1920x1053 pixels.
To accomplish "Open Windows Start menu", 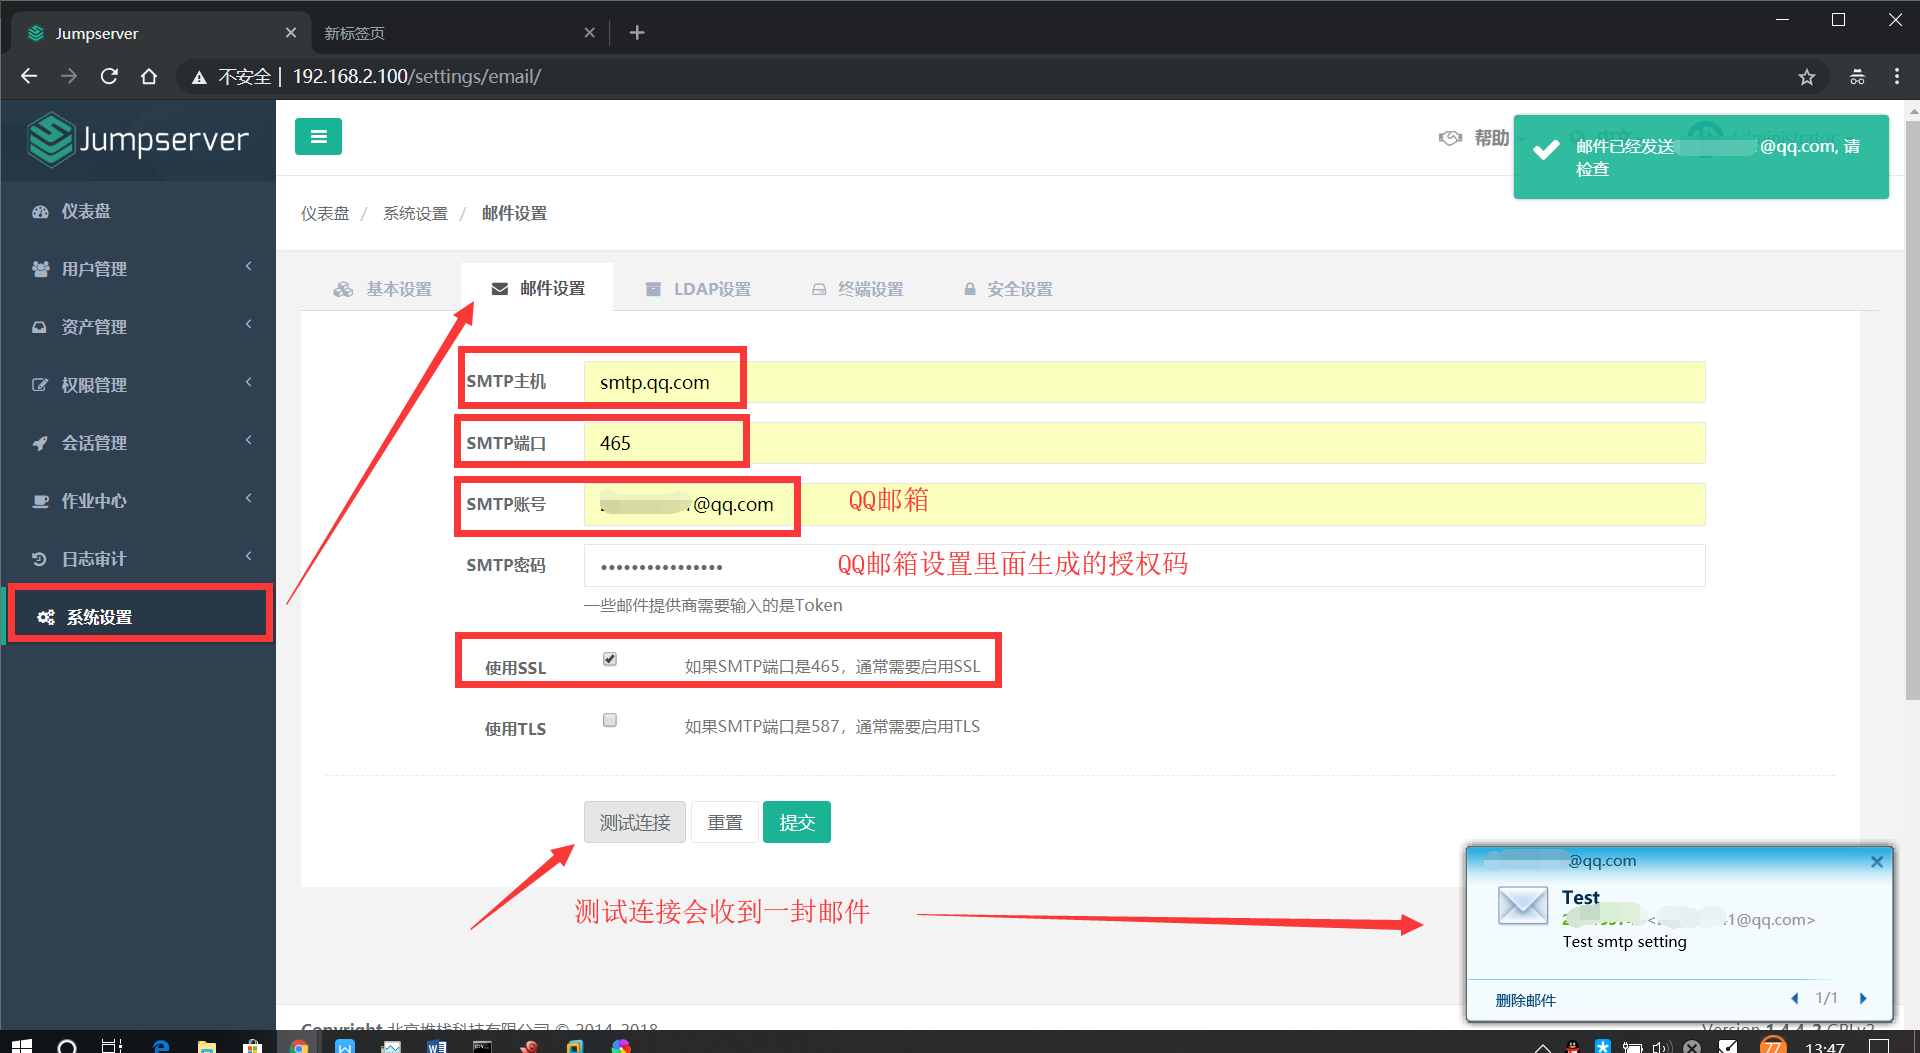I will pos(22,1045).
